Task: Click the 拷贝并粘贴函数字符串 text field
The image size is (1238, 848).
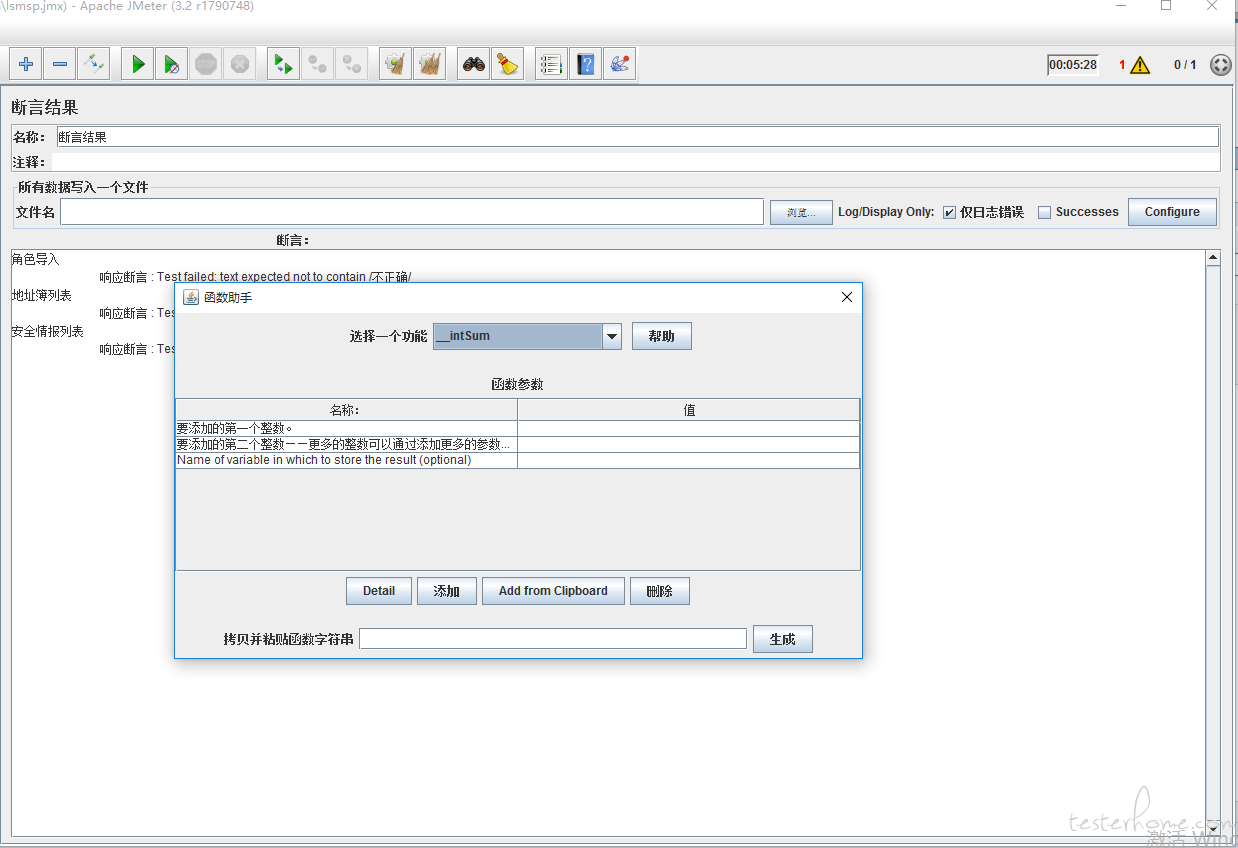Action: 553,639
